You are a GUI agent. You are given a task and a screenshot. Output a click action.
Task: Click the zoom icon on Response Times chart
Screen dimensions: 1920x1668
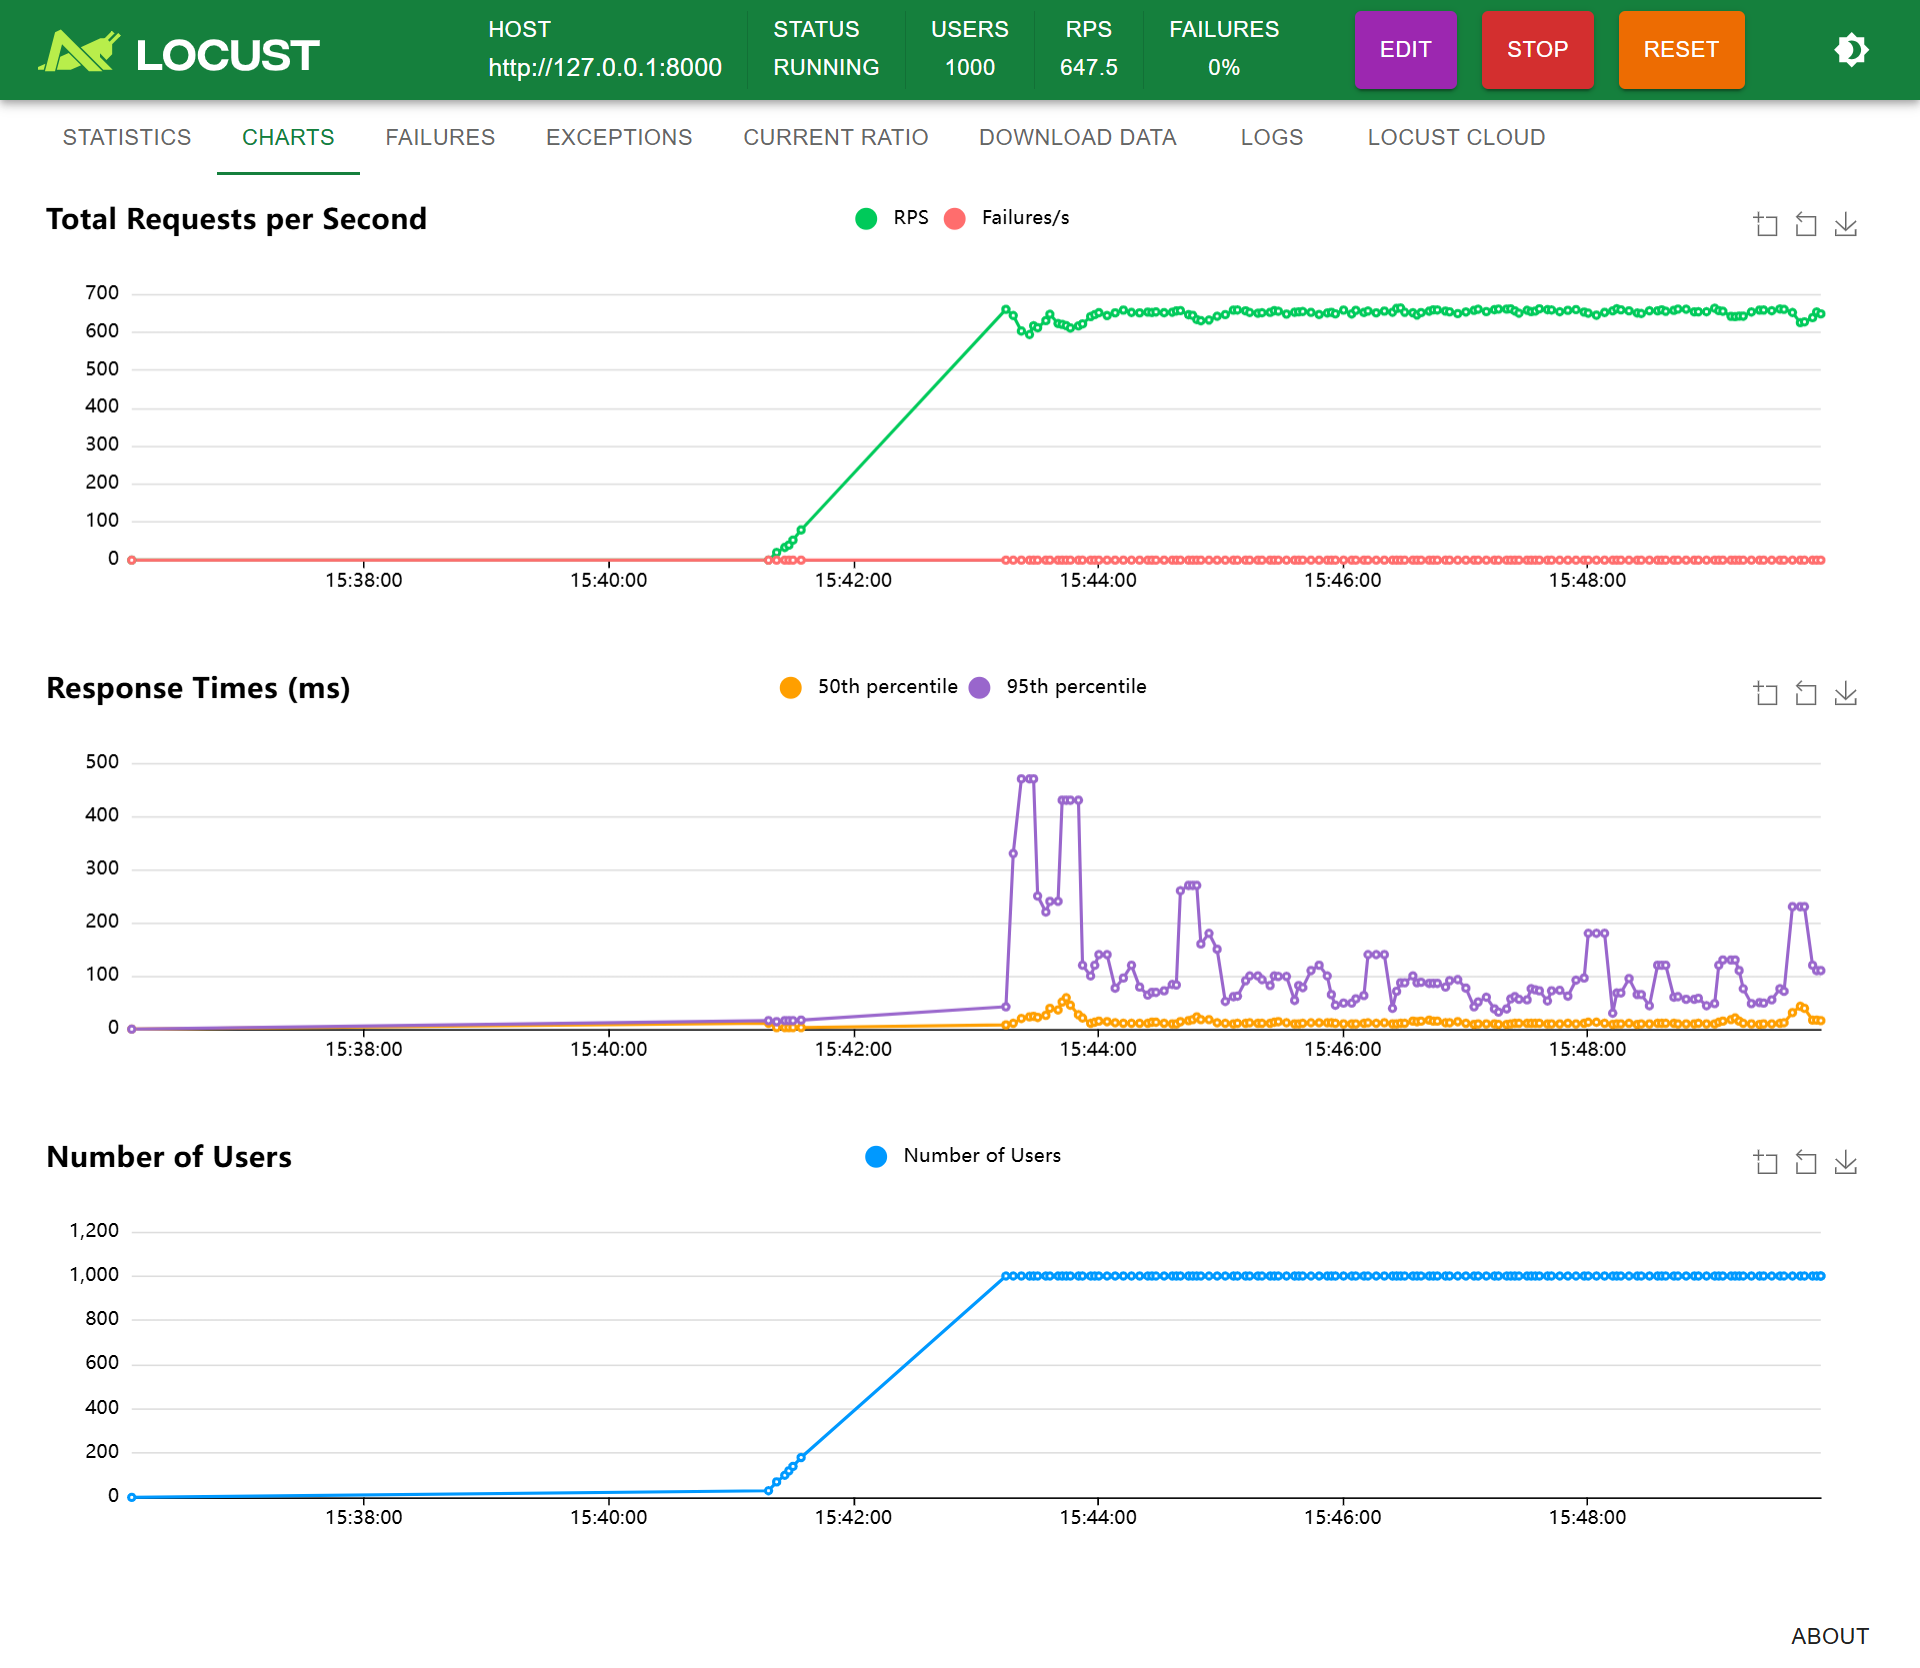pos(1765,694)
